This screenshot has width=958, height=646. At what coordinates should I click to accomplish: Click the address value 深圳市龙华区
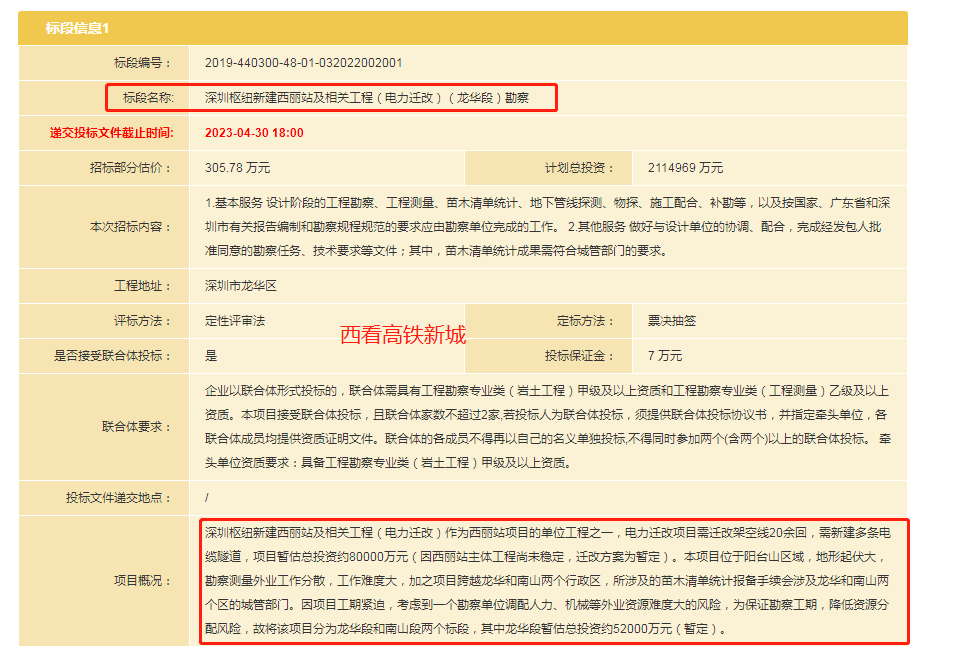pos(240,286)
